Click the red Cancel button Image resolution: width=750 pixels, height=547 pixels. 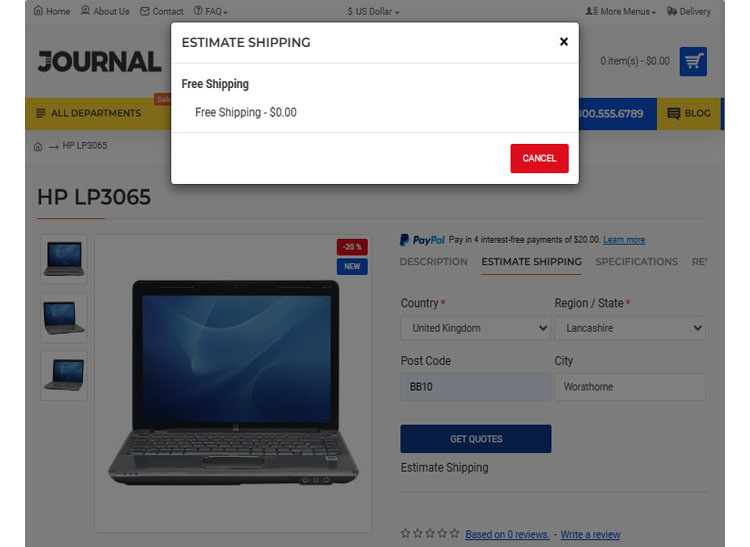pyautogui.click(x=539, y=158)
